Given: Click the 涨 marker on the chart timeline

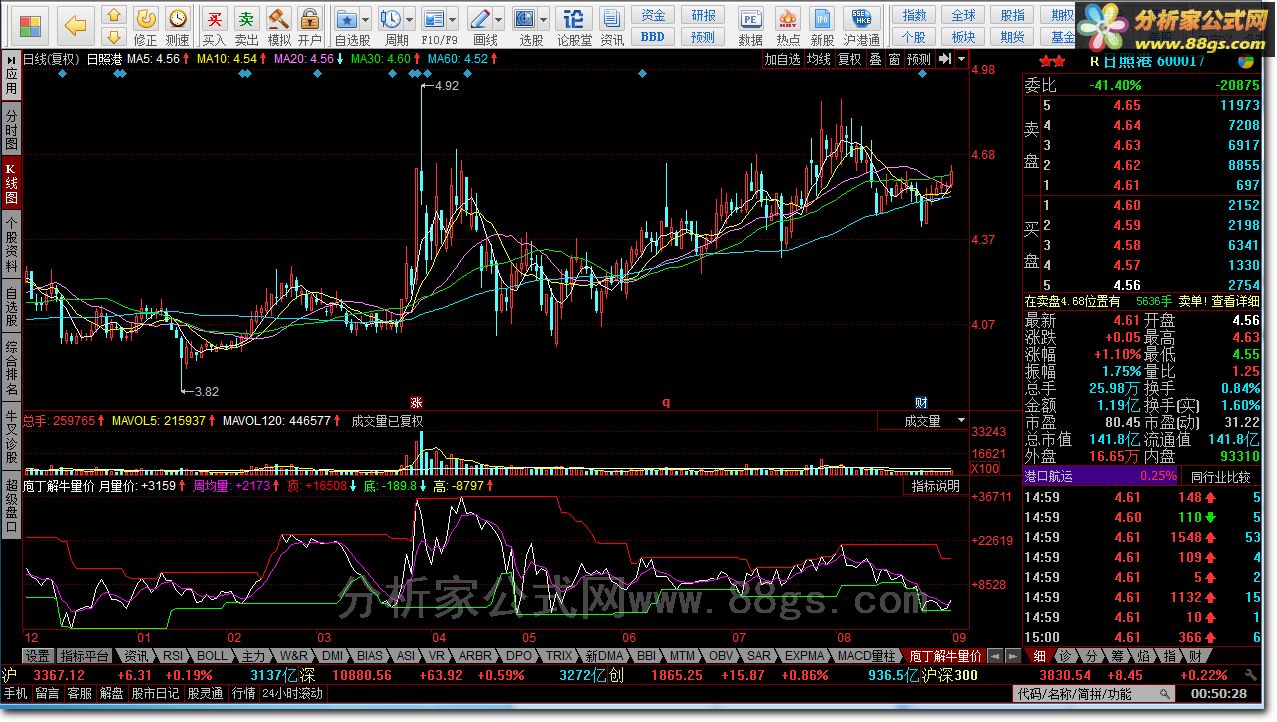Looking at the screenshot, I should 417,402.
